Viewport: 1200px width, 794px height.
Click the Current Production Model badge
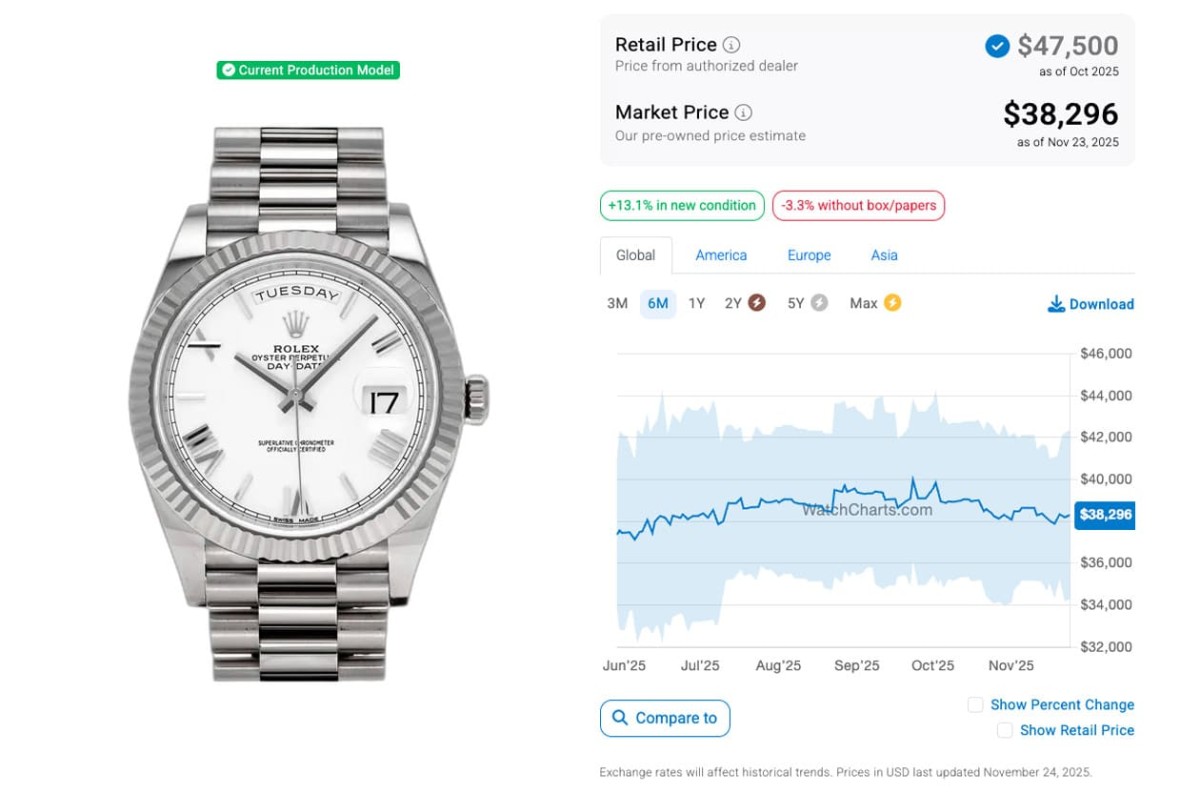click(x=308, y=70)
